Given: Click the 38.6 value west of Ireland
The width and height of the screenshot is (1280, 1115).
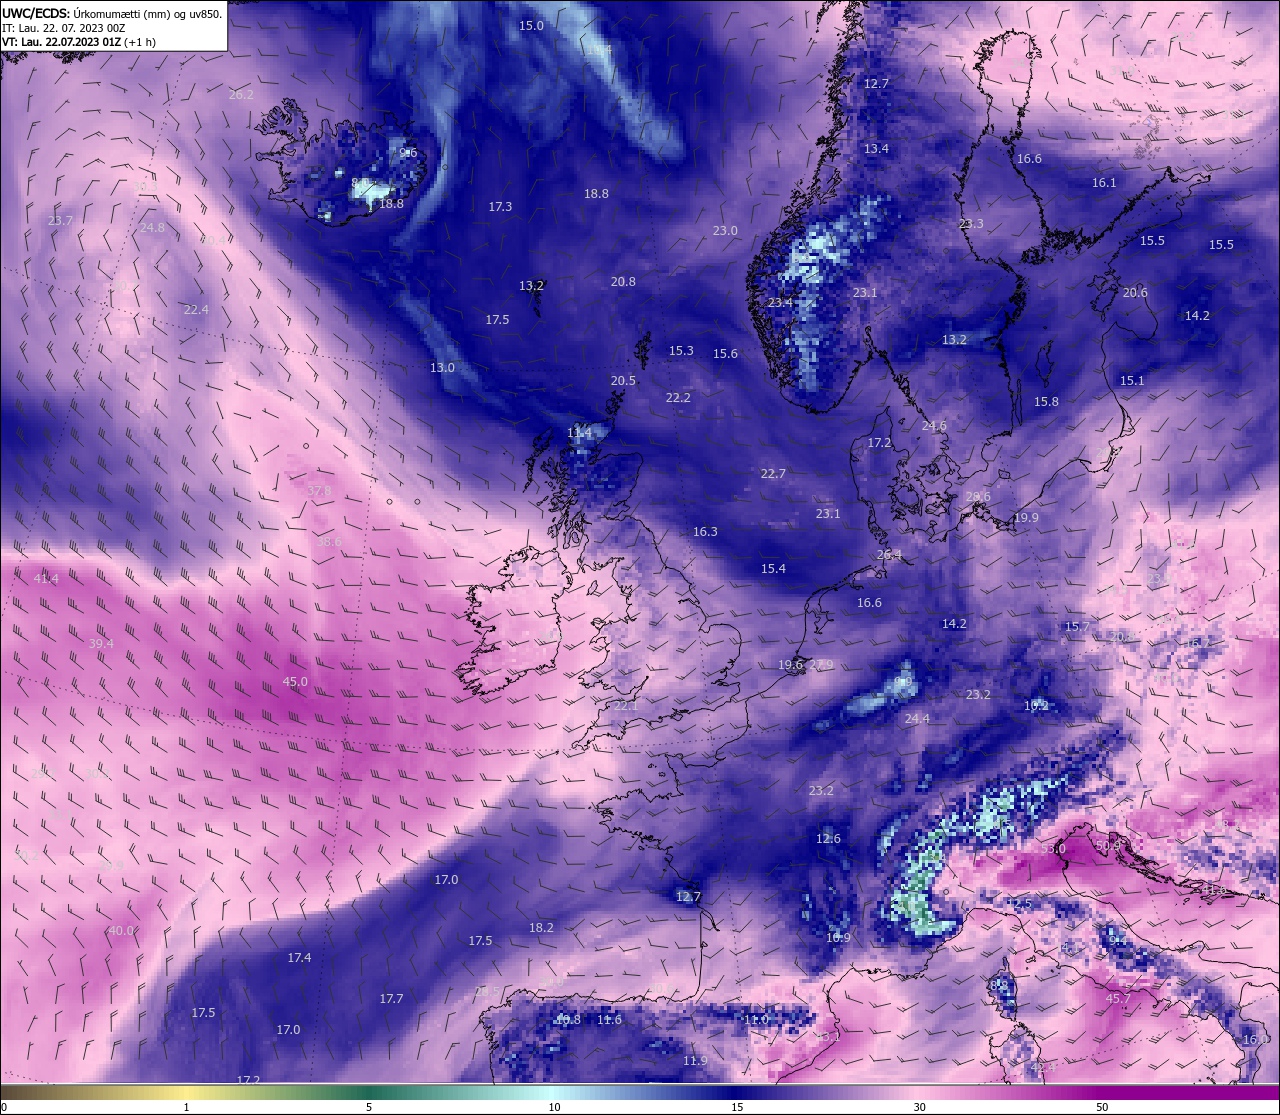Looking at the screenshot, I should (x=329, y=542).
